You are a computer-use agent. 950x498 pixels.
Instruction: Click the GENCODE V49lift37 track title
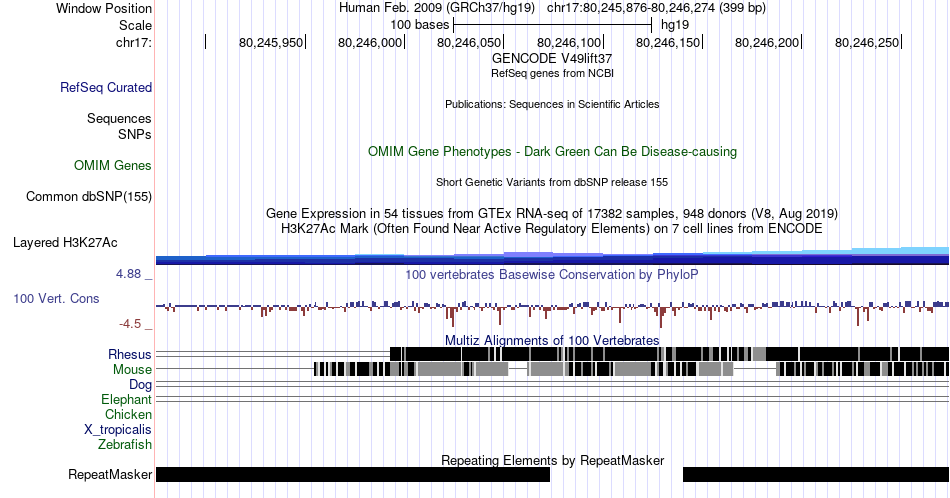pyautogui.click(x=552, y=58)
